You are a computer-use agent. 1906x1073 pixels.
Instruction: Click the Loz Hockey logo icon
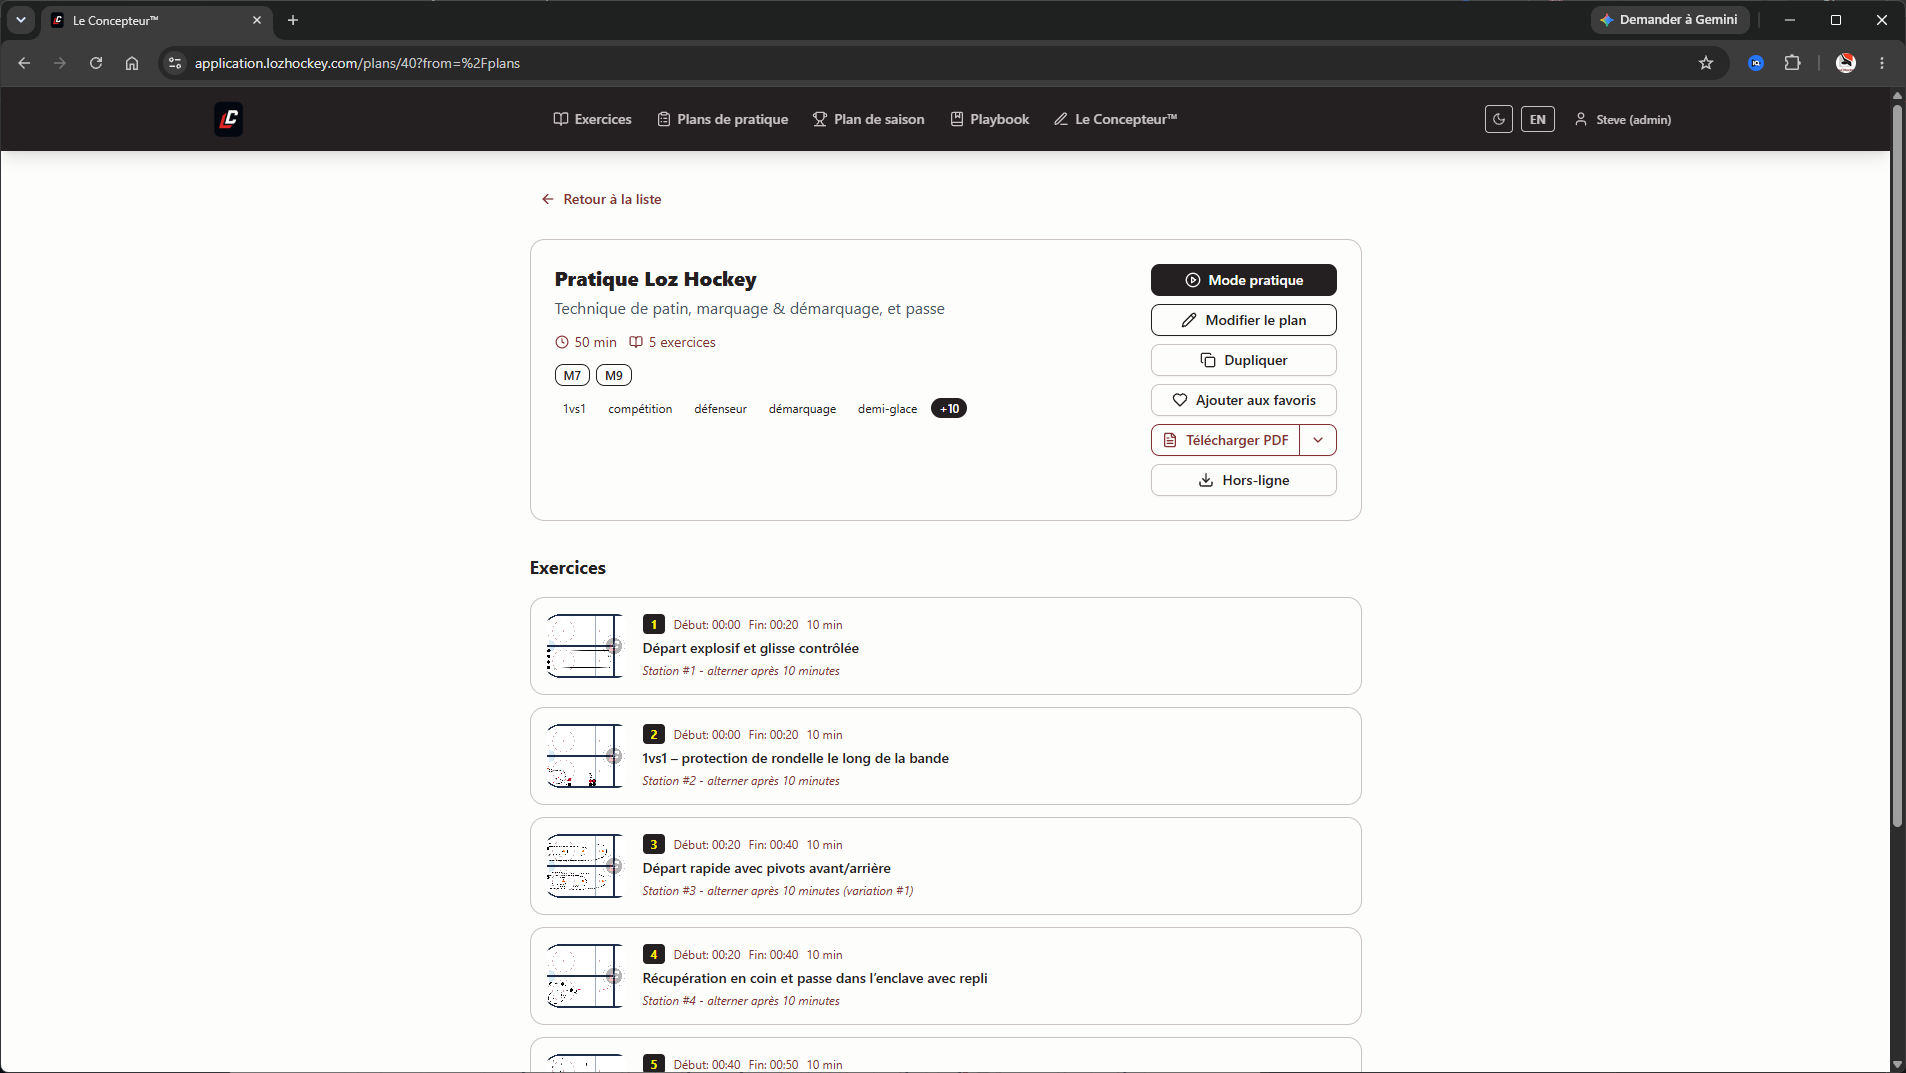point(228,119)
